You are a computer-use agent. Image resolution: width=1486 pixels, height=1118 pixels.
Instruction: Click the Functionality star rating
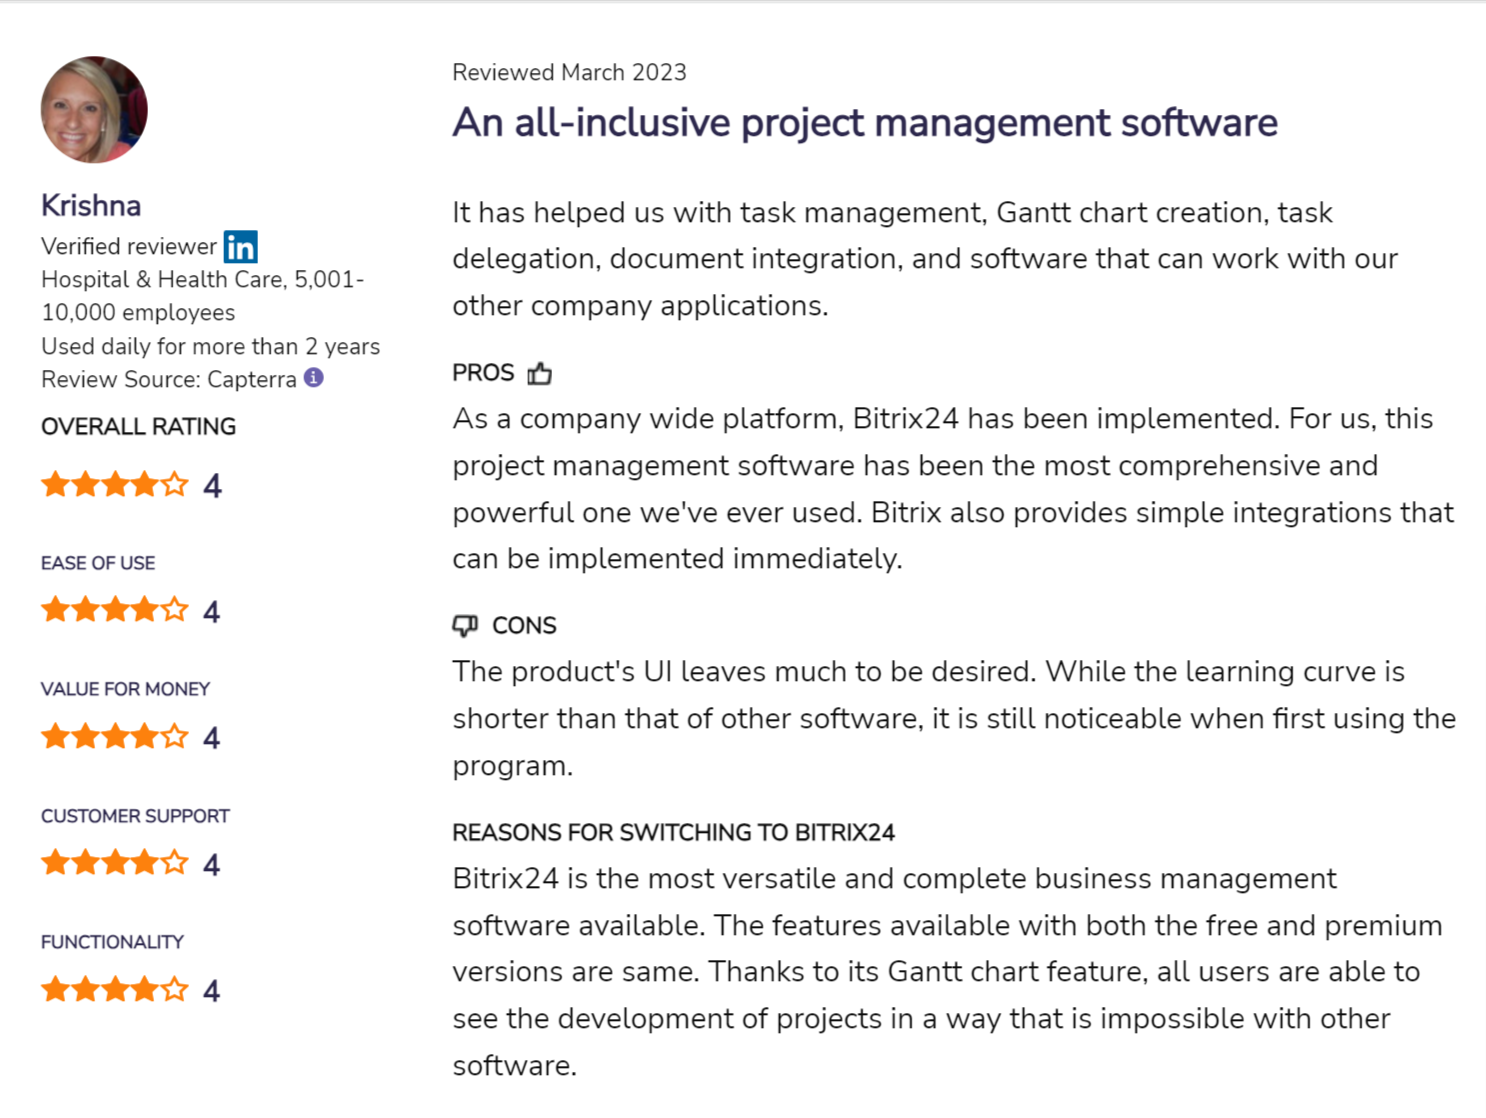pyautogui.click(x=114, y=990)
